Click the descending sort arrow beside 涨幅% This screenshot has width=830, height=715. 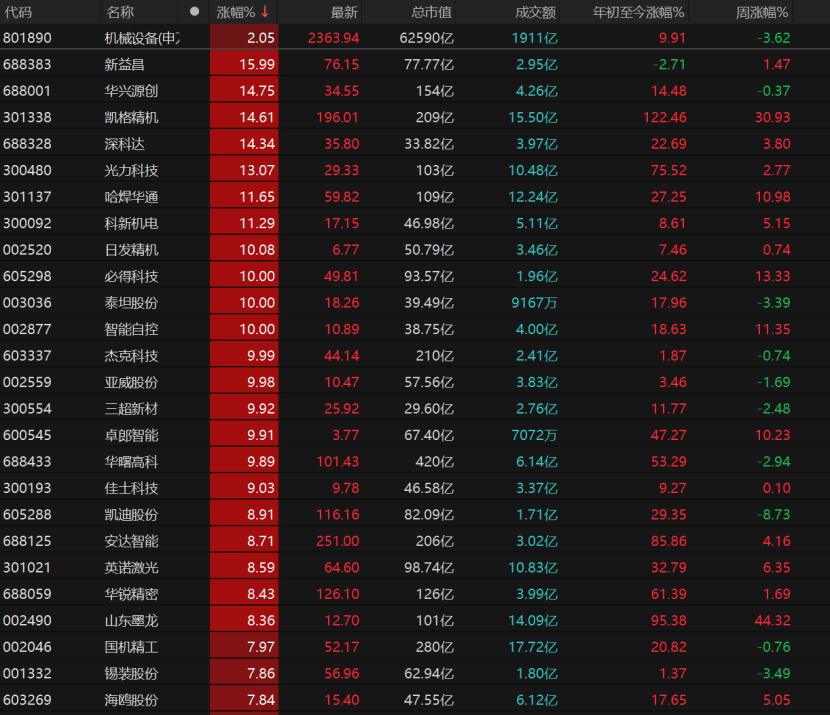[266, 12]
